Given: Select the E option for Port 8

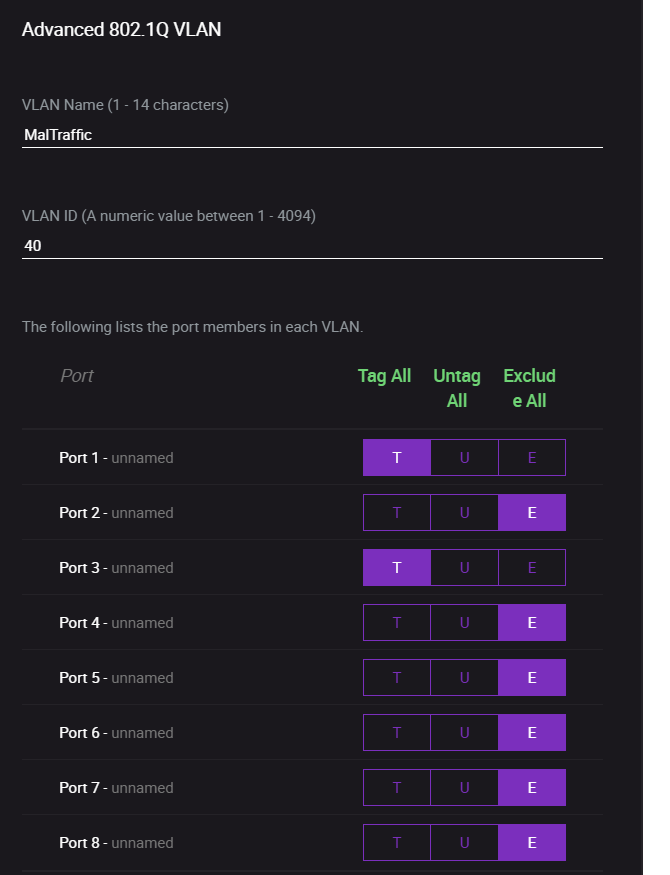Looking at the screenshot, I should 532,843.
